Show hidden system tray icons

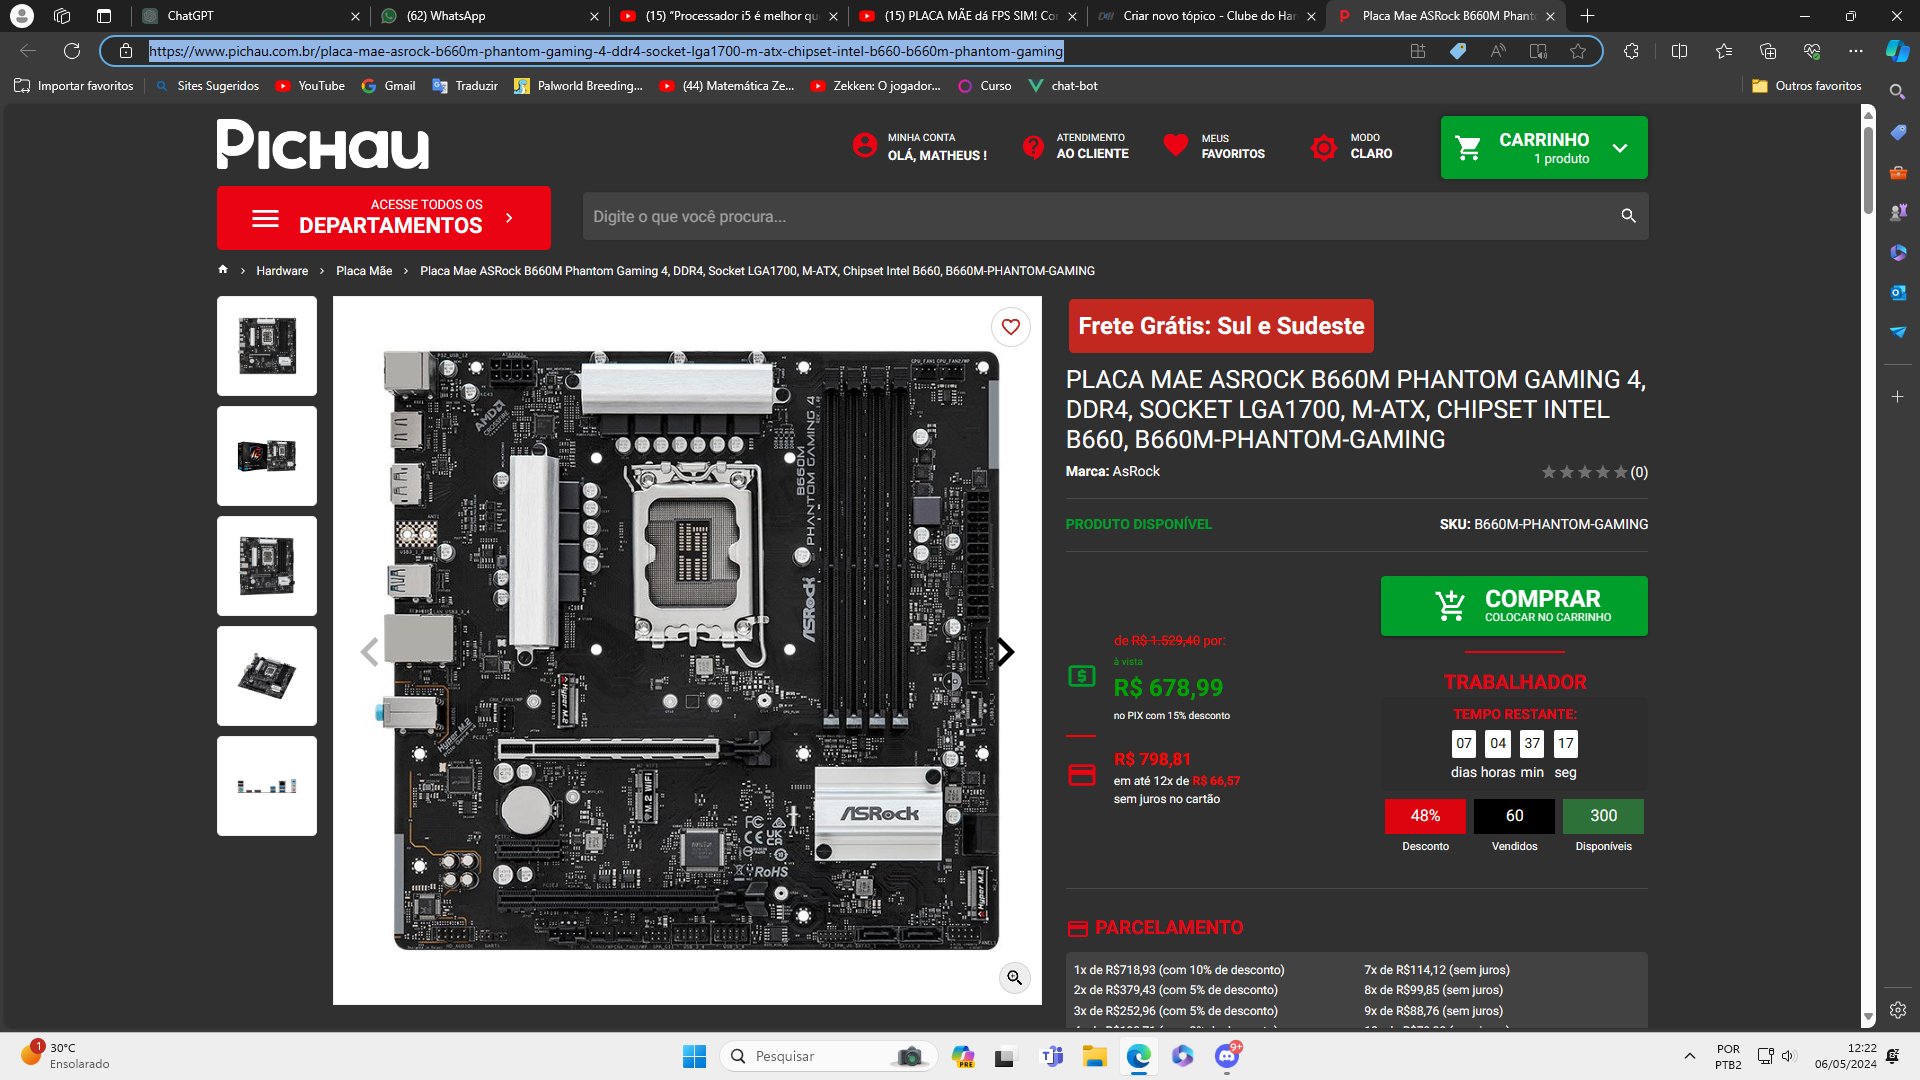(x=1689, y=1056)
